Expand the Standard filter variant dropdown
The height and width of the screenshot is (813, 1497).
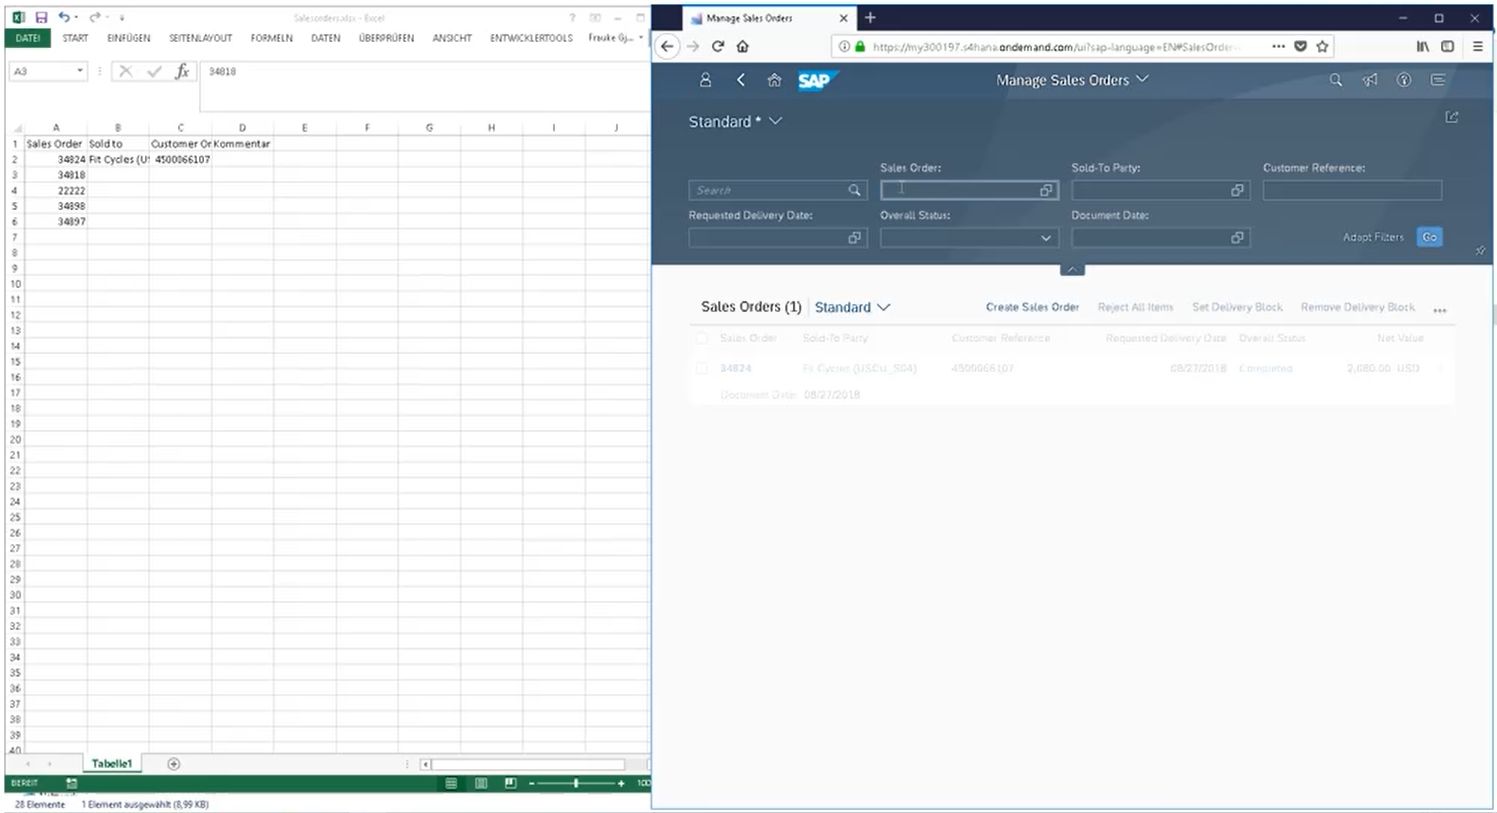tap(775, 121)
